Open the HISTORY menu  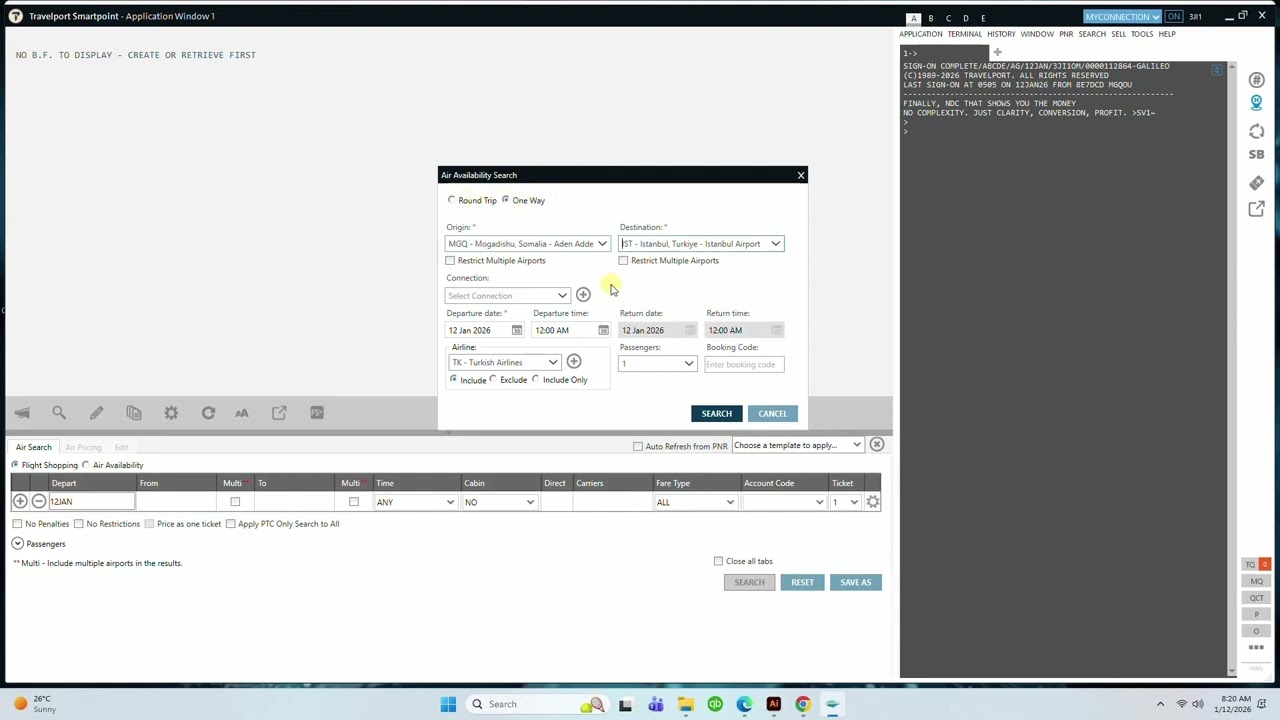coord(1001,34)
